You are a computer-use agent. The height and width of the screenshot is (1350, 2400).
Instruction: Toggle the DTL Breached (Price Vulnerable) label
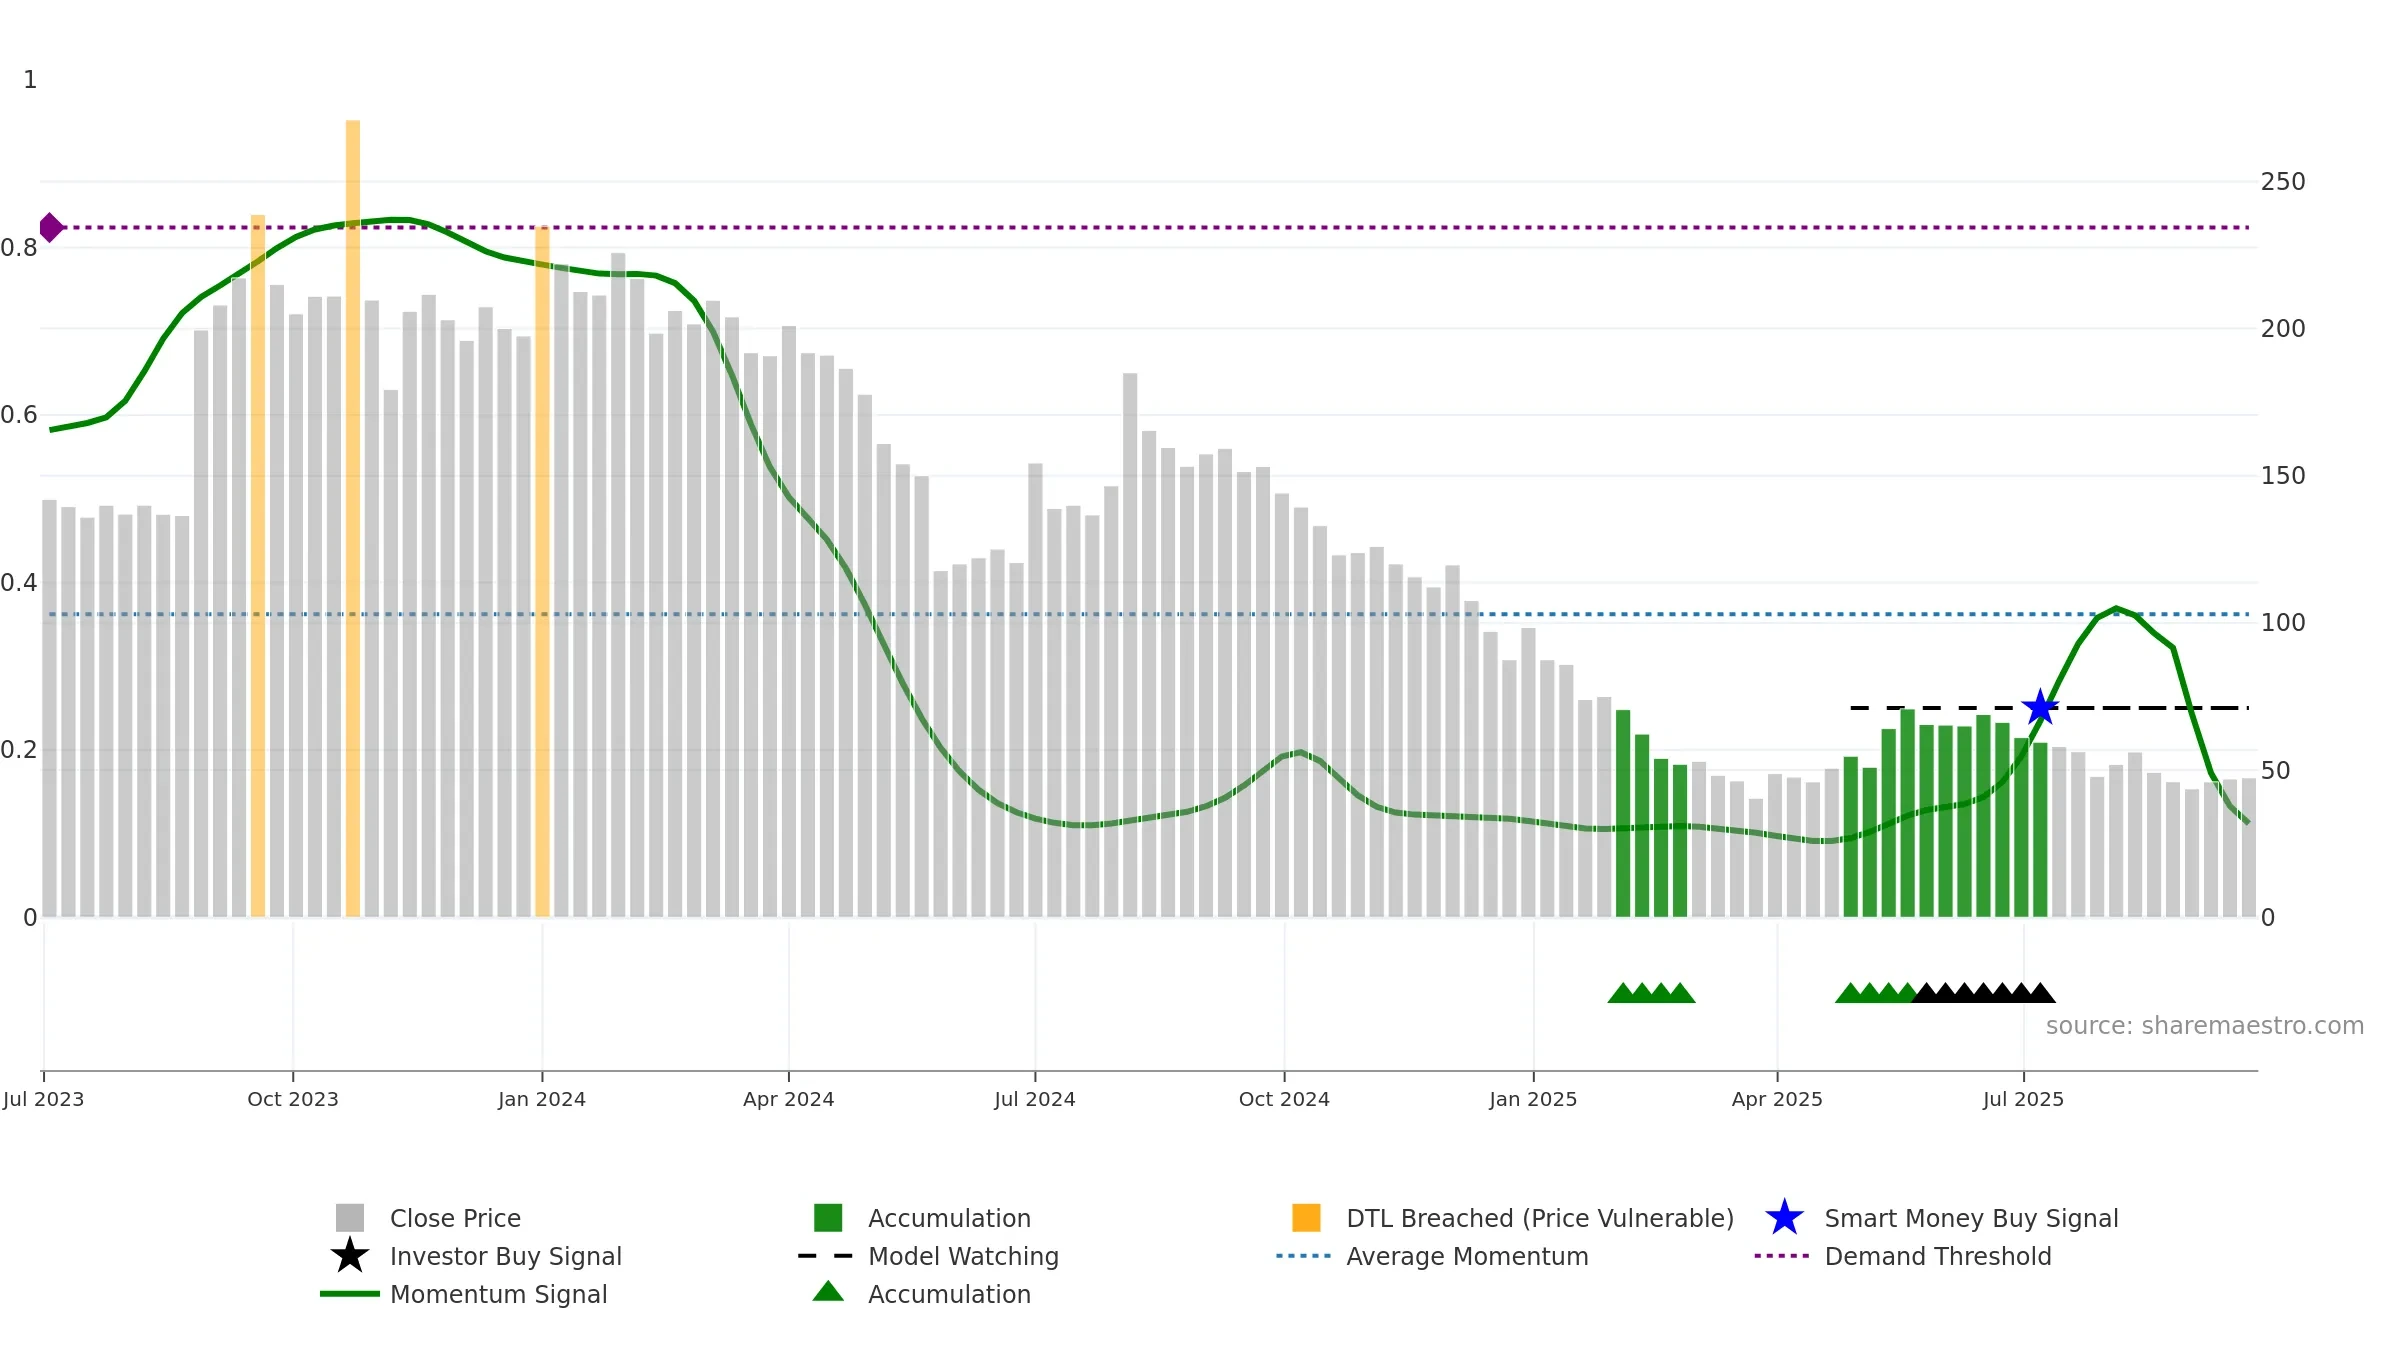pos(1540,1218)
